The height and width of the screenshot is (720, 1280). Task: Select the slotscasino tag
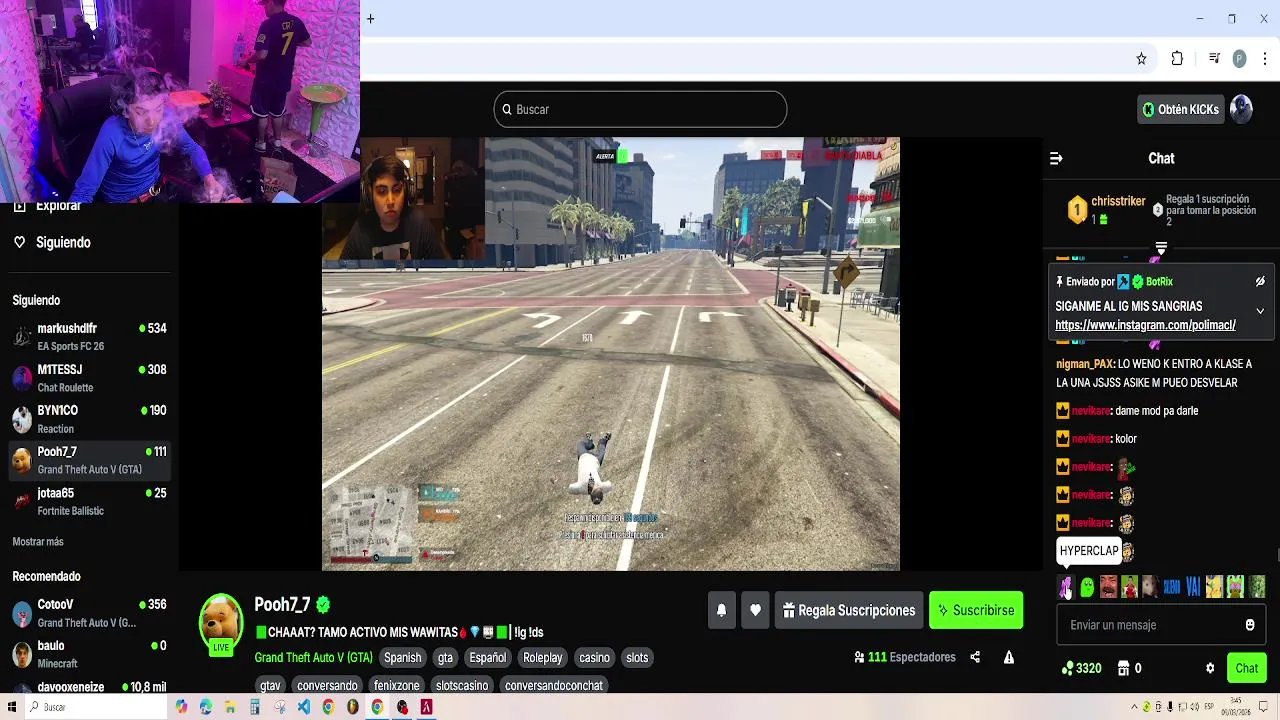coord(462,685)
